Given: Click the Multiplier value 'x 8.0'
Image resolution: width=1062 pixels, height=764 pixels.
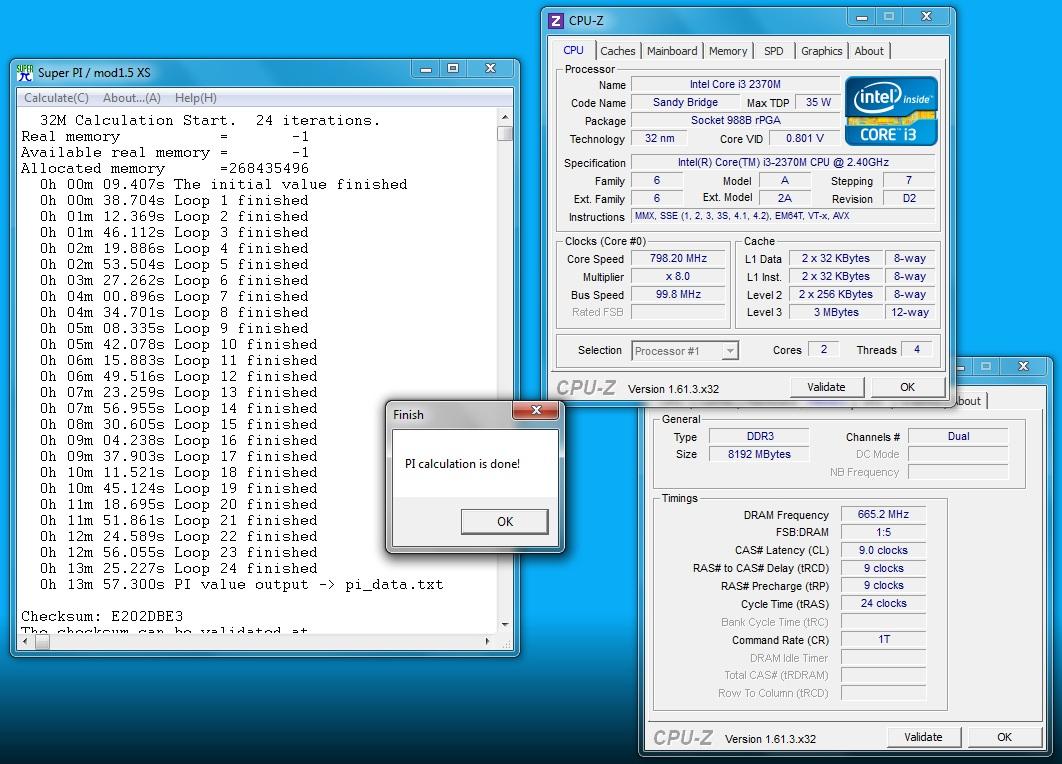Looking at the screenshot, I should click(678, 276).
